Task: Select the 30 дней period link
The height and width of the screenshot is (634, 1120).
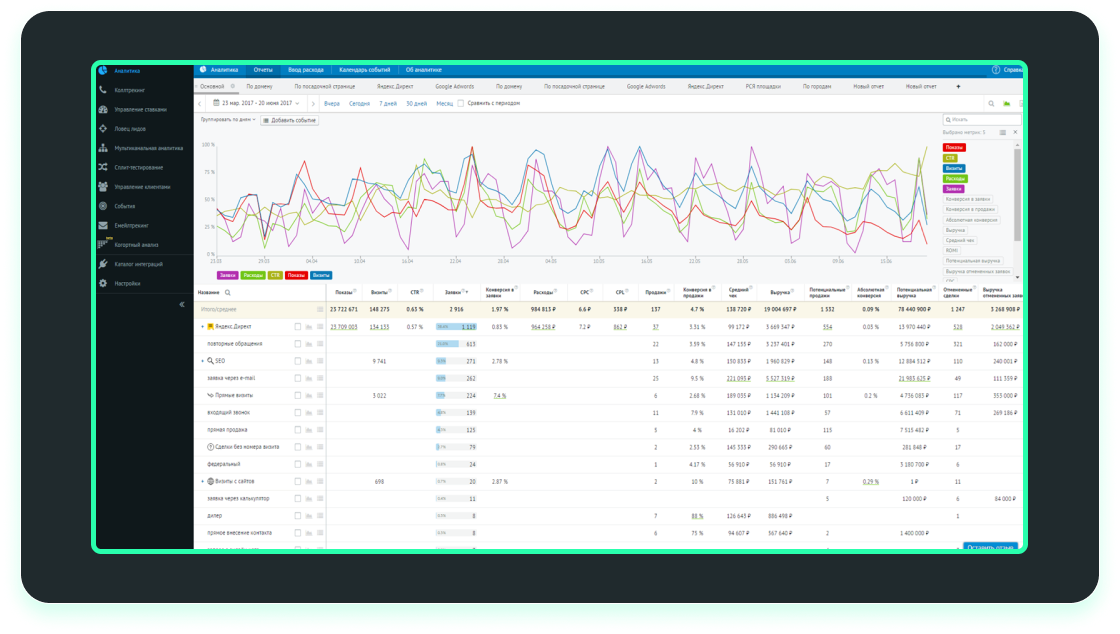Action: click(x=416, y=104)
